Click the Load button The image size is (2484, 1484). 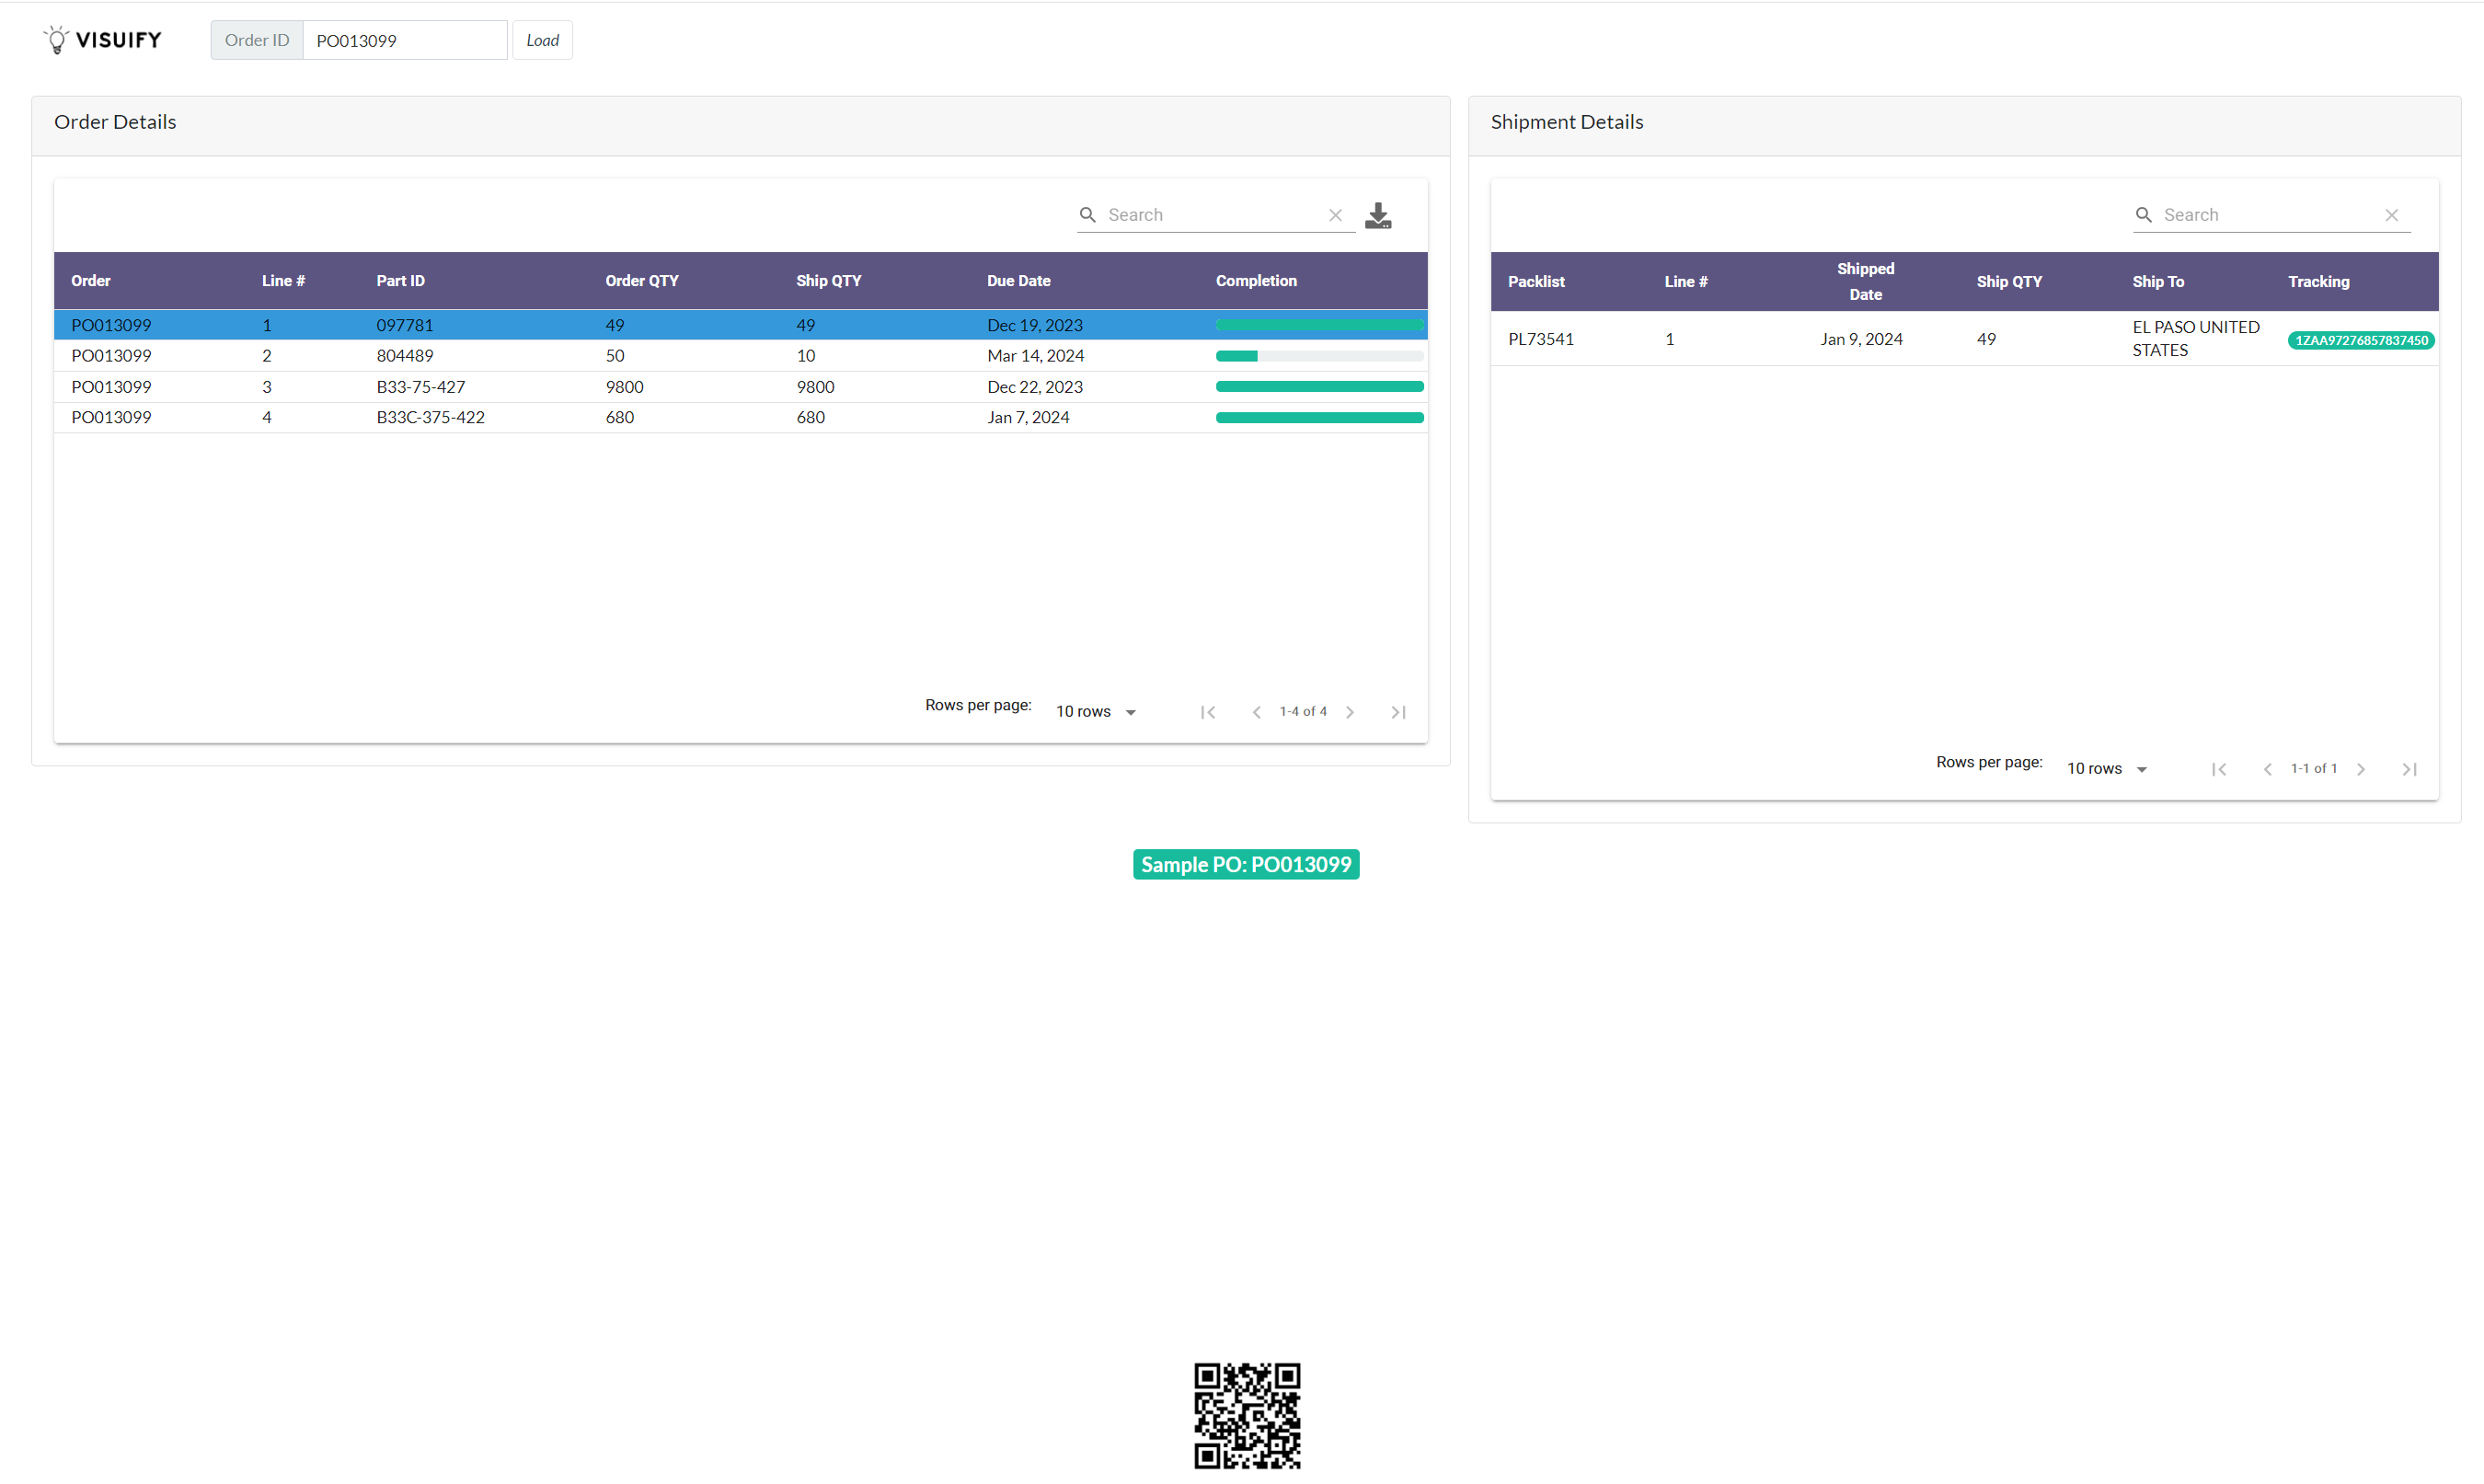click(542, 40)
